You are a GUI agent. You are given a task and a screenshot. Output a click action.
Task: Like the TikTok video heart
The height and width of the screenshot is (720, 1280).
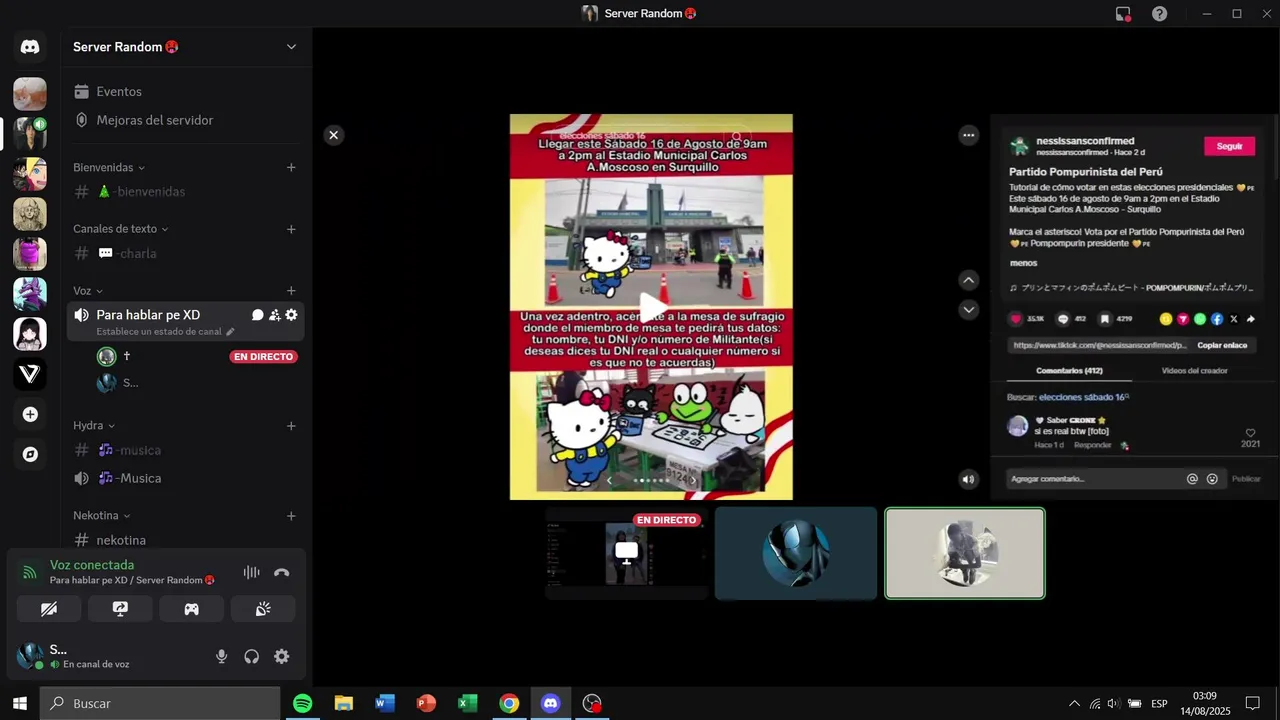(1016, 319)
